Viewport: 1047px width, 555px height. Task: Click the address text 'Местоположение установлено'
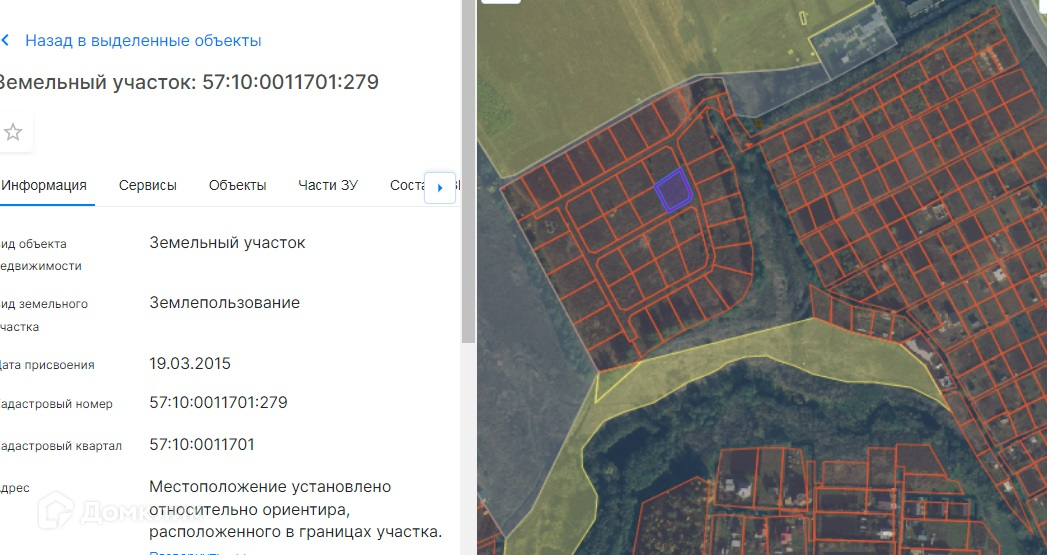(x=270, y=486)
